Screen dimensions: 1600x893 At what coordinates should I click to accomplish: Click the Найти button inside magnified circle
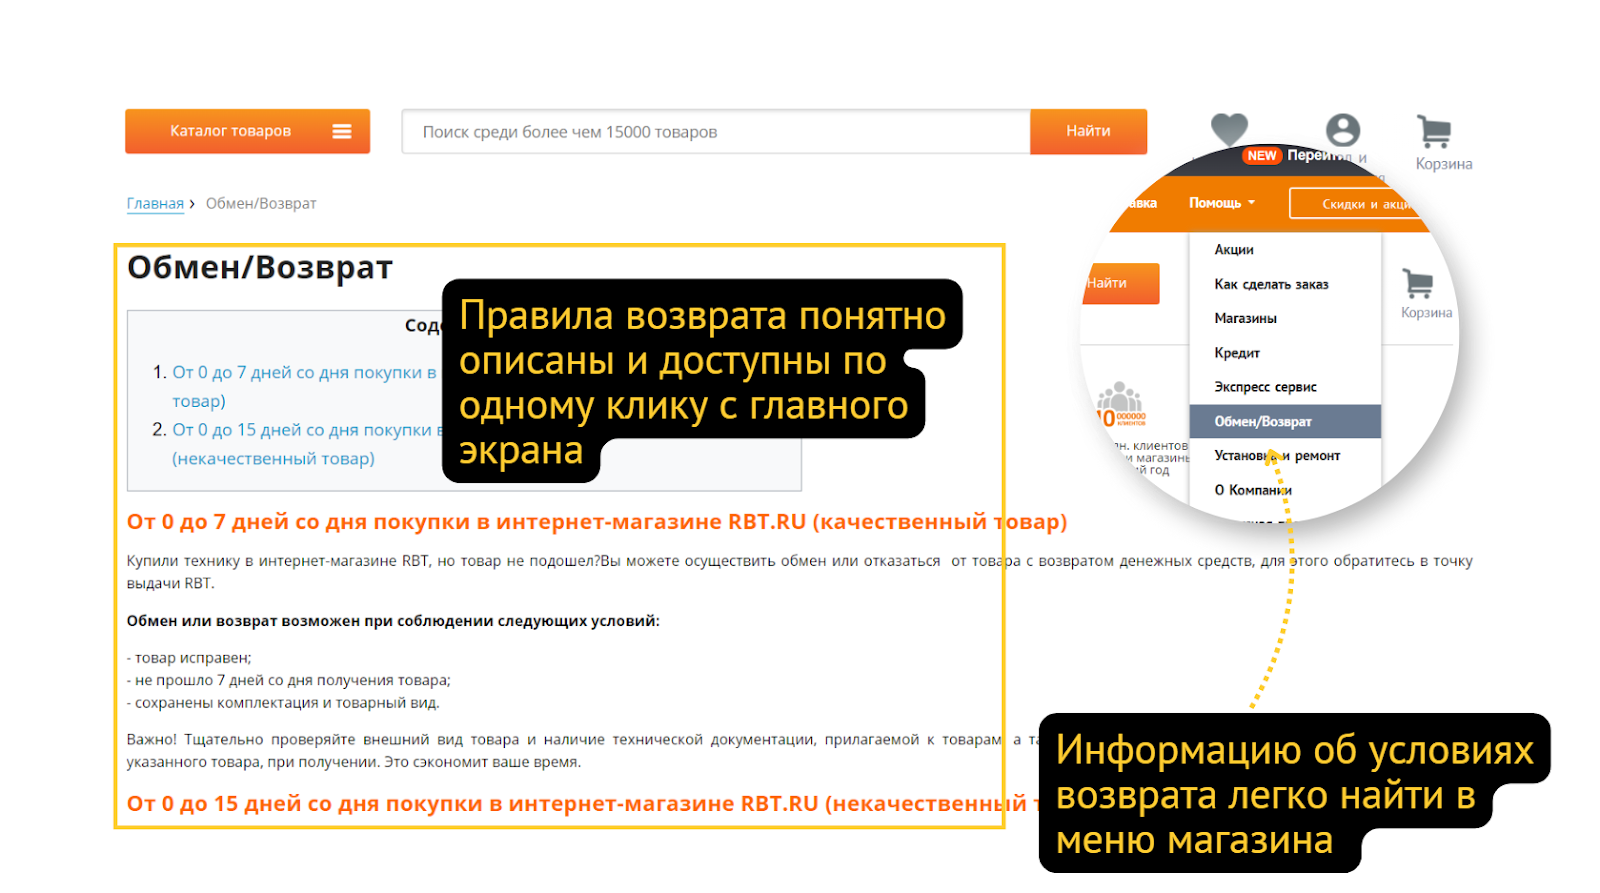coord(1122,283)
